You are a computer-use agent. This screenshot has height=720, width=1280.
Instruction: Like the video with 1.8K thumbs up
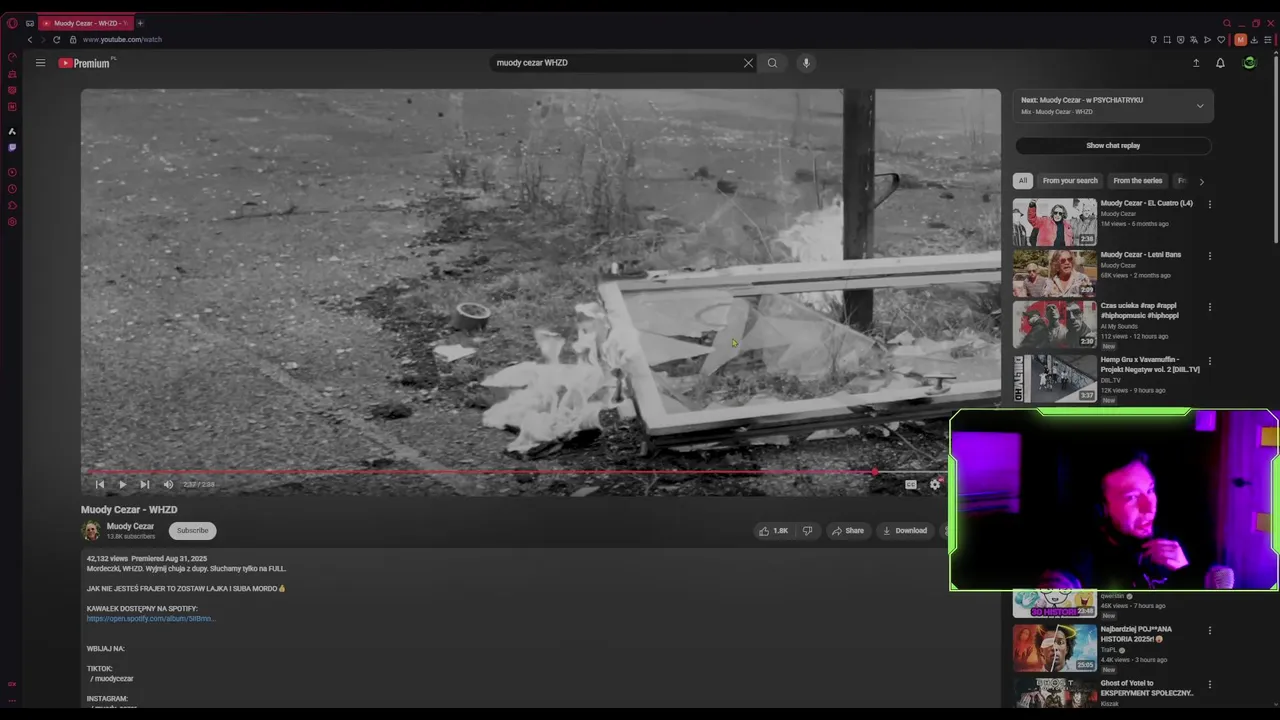click(774, 531)
